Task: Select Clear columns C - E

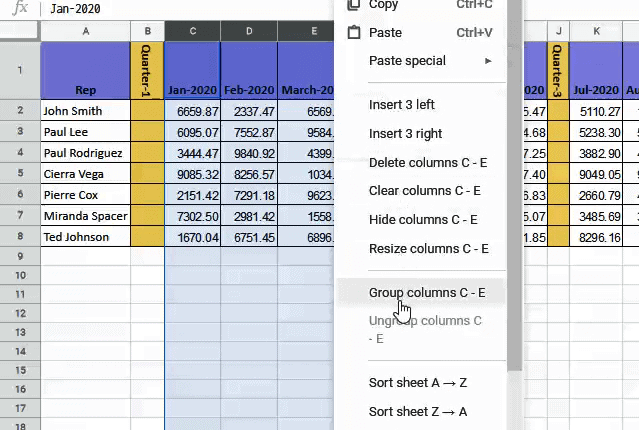Action: (425, 191)
